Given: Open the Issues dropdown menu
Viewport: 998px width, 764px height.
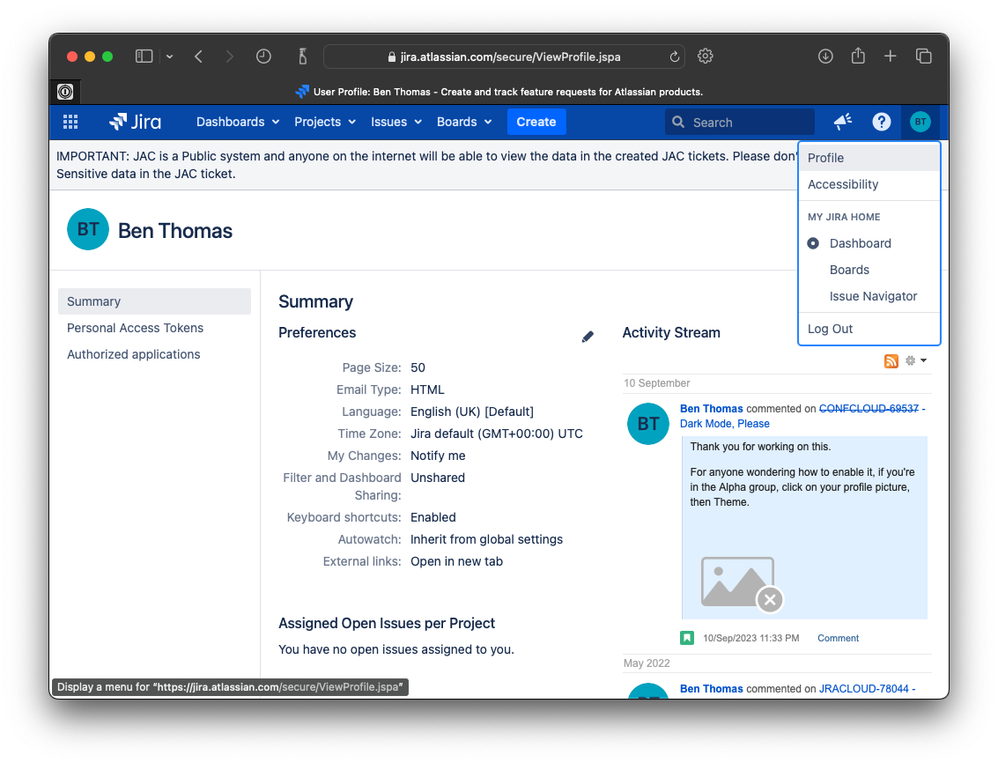Looking at the screenshot, I should (396, 122).
